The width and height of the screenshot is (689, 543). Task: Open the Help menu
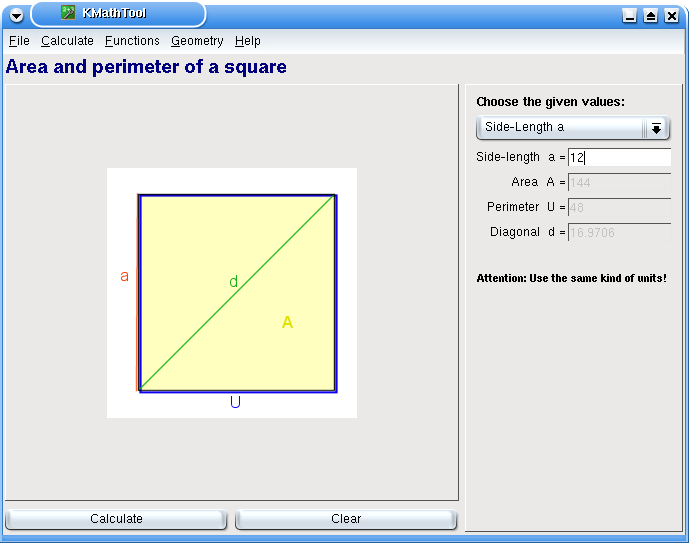click(248, 41)
